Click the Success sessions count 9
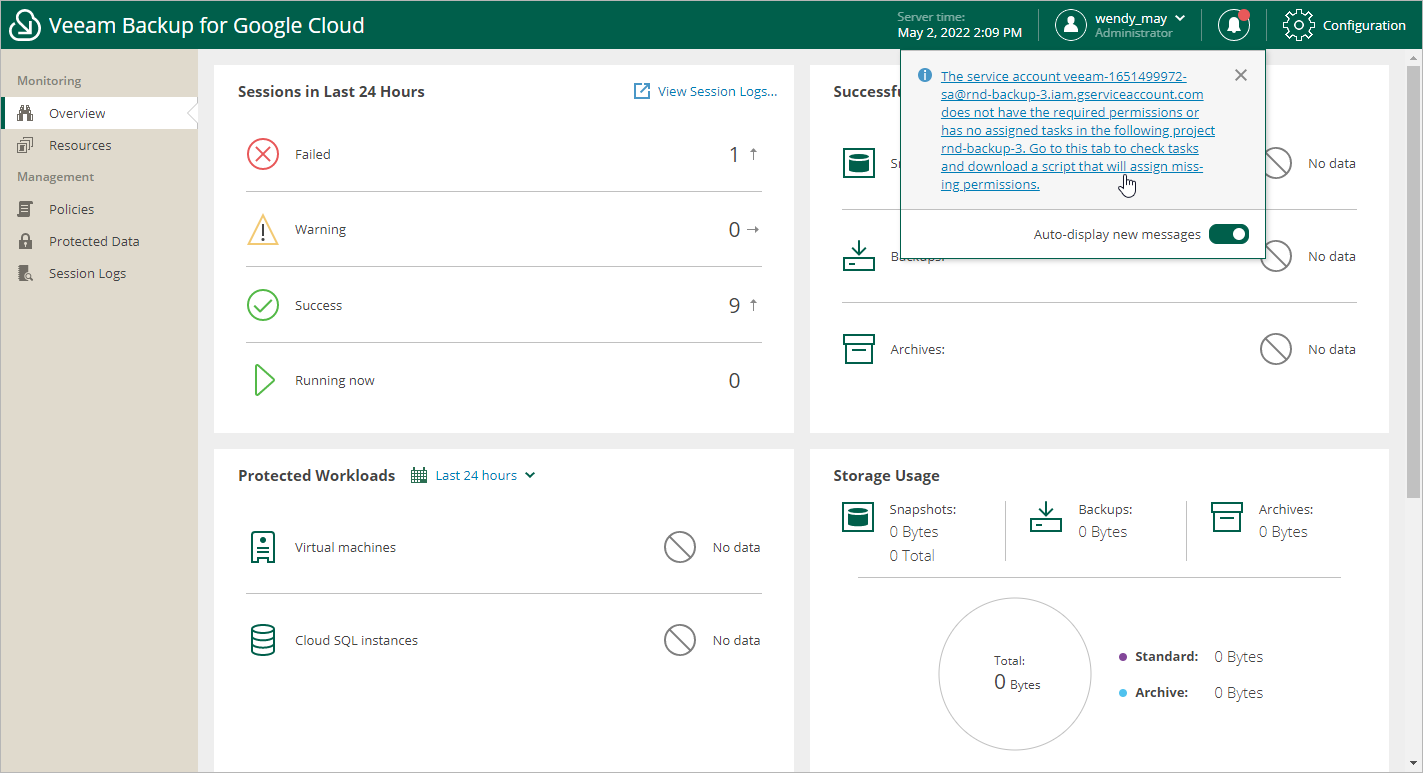 [x=734, y=305]
